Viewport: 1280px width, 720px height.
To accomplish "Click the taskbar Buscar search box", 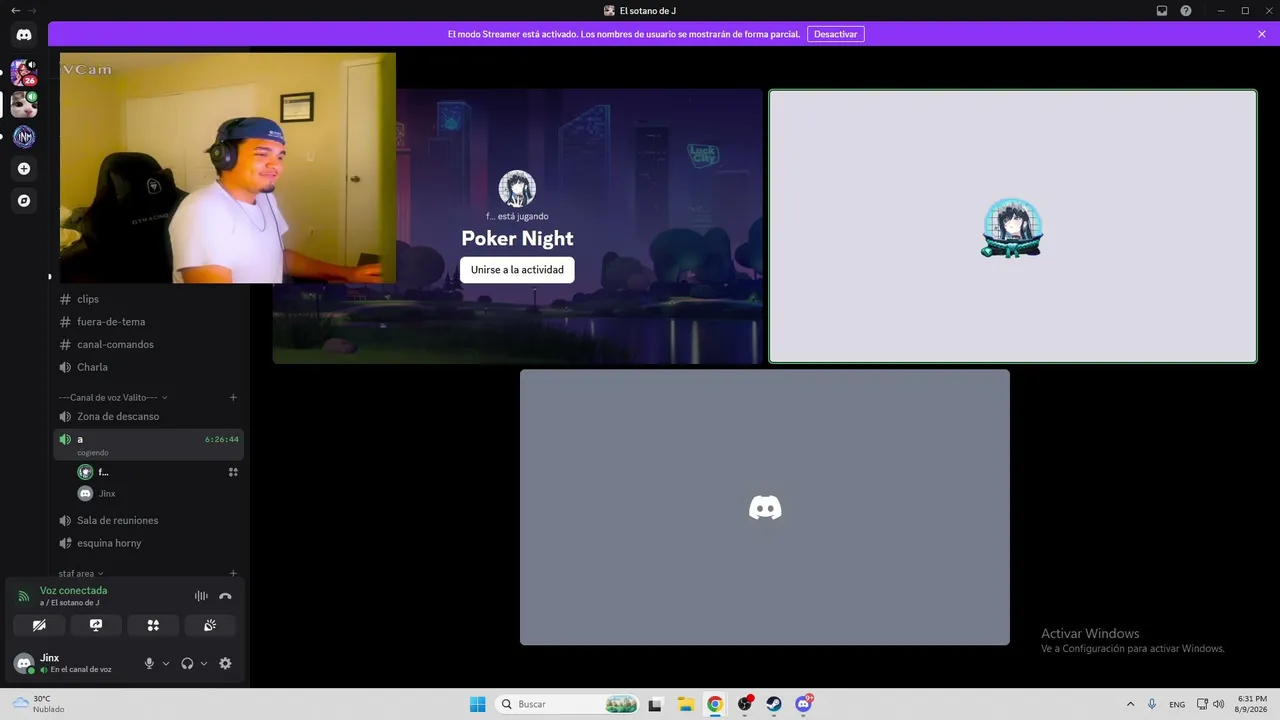I will click(x=568, y=704).
